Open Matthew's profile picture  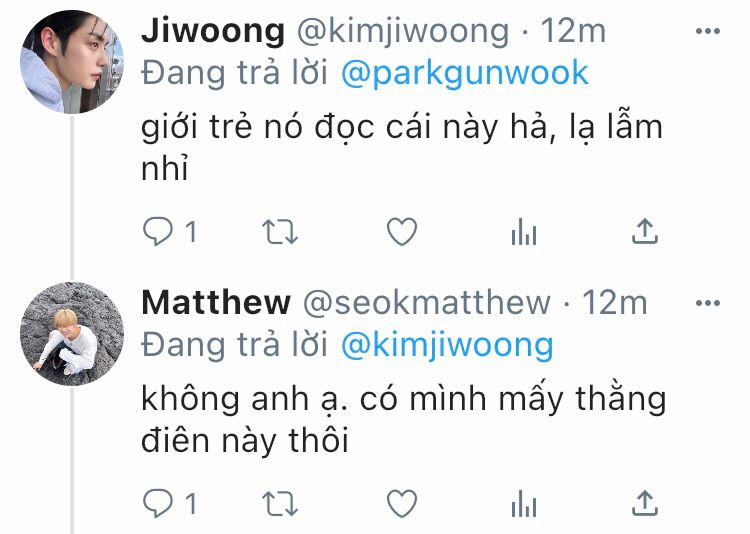[72, 334]
